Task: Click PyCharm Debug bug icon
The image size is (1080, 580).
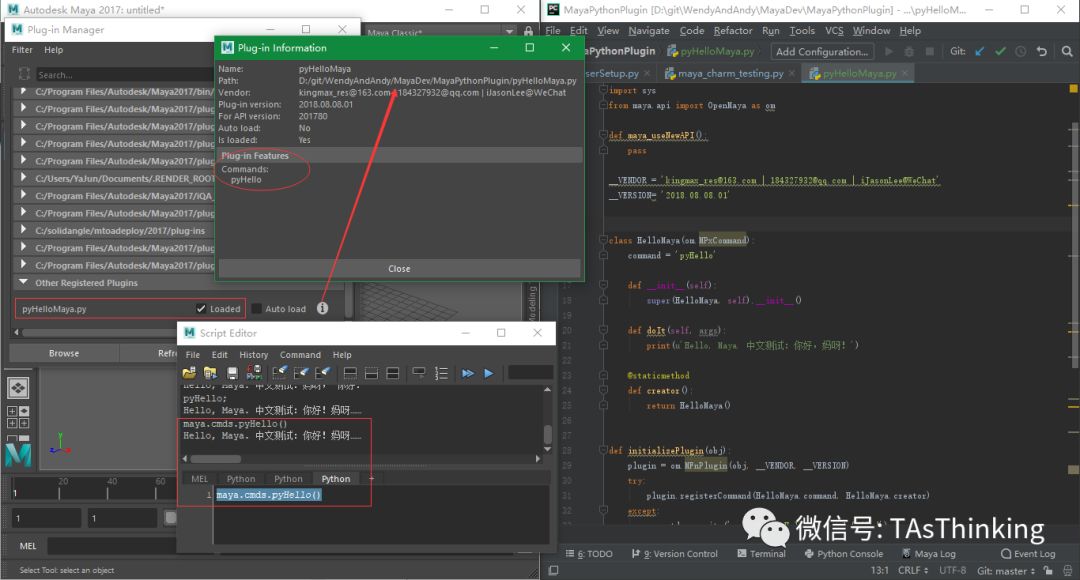Action: [909, 52]
